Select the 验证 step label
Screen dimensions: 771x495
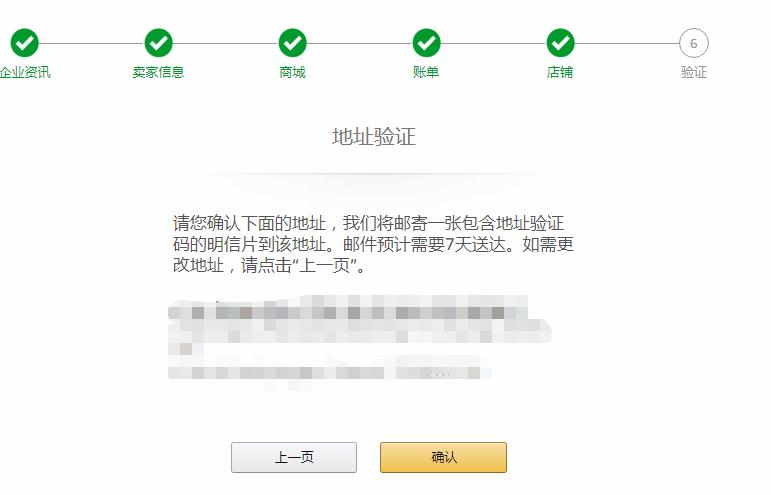[x=694, y=72]
